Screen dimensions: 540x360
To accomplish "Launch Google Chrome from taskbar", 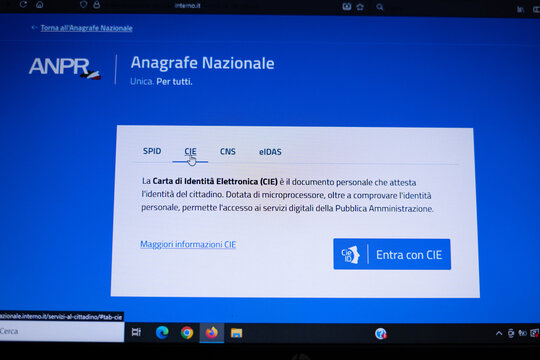I will (187, 333).
